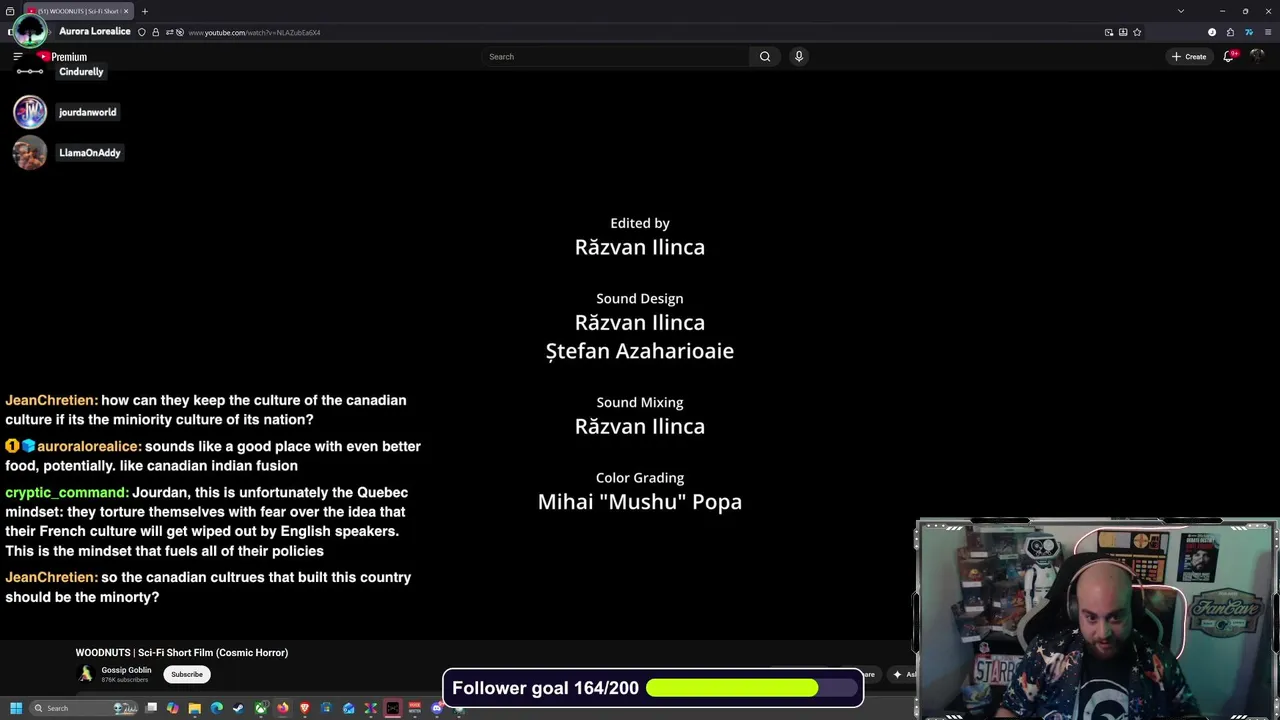The height and width of the screenshot is (720, 1280).
Task: Click the Follower goal progress bar
Action: (x=752, y=688)
